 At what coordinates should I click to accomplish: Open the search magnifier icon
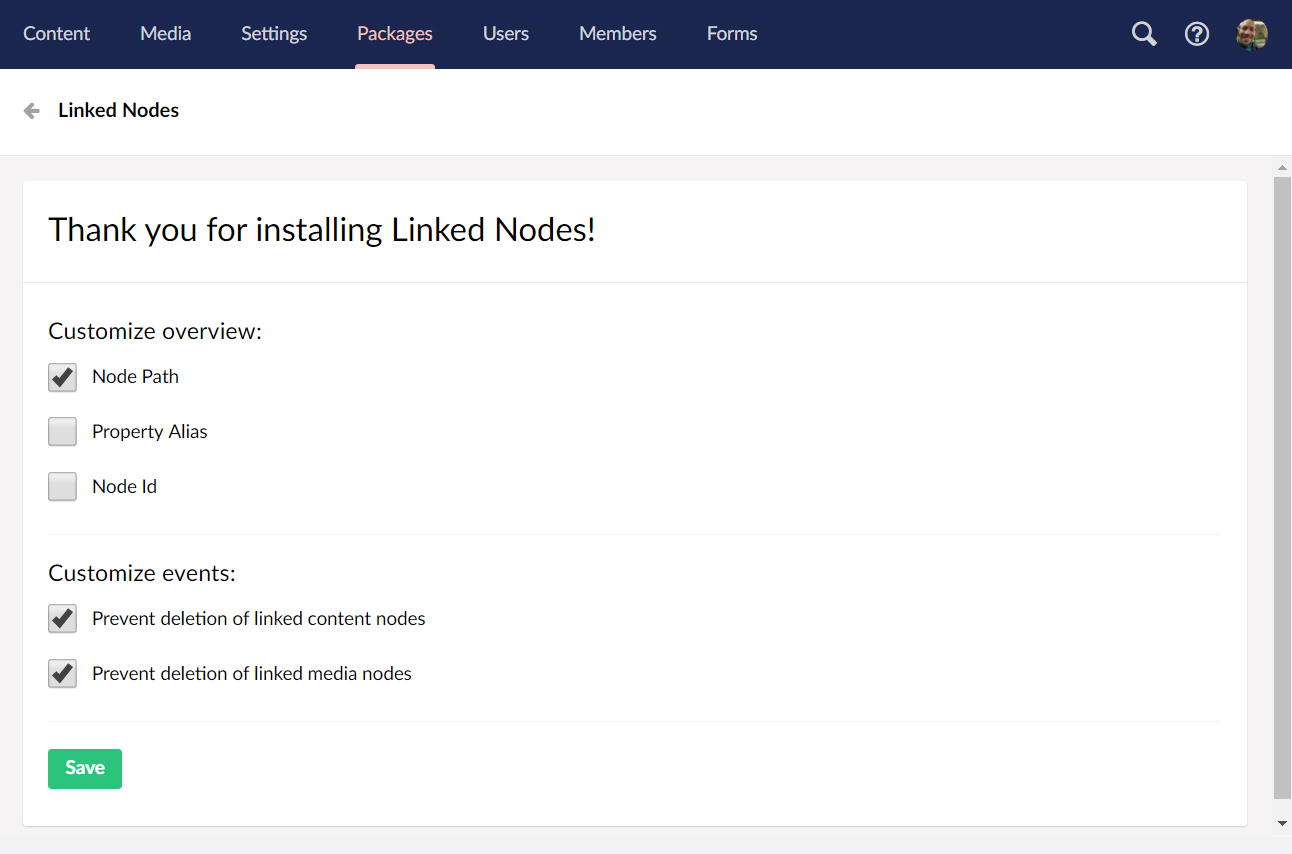click(1144, 34)
